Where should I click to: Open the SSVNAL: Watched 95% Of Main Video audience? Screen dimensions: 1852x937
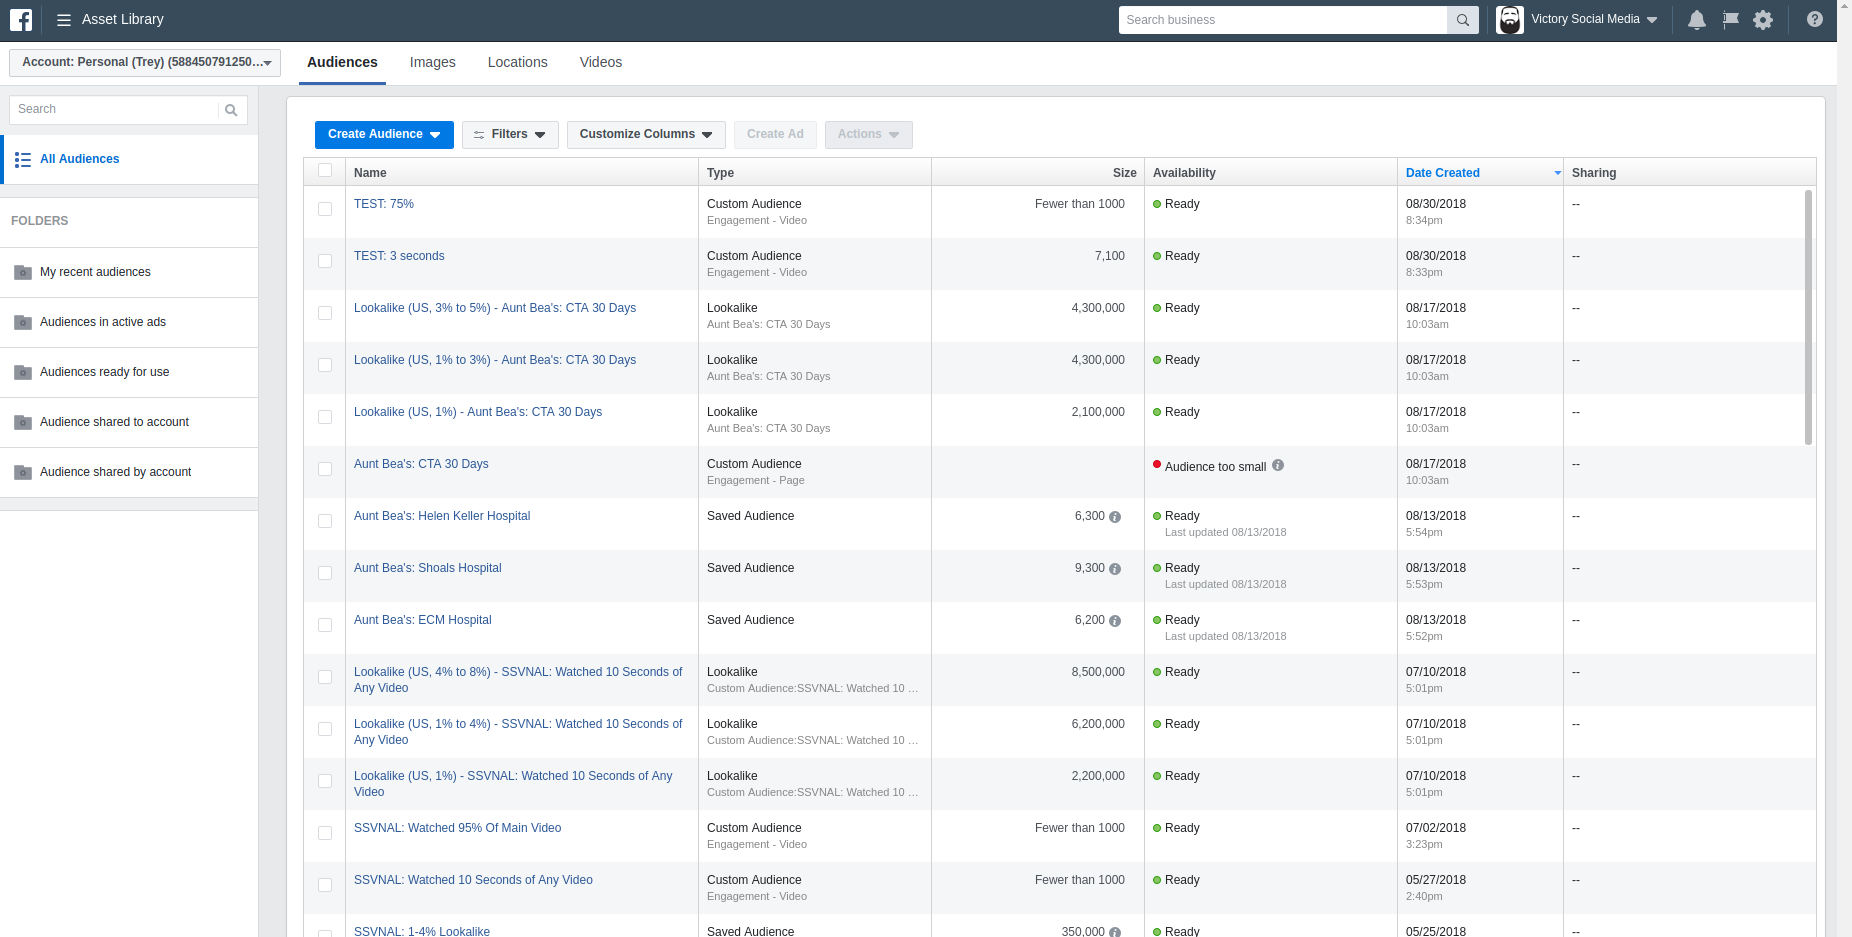coord(458,827)
